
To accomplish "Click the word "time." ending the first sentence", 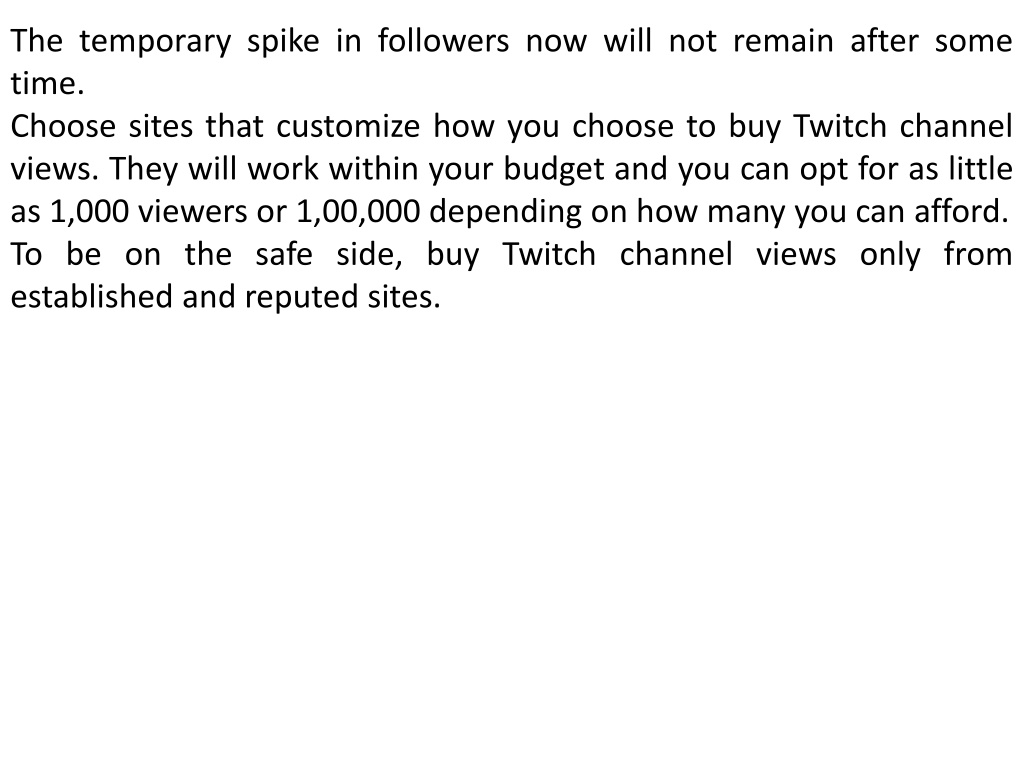I will tap(48, 84).
